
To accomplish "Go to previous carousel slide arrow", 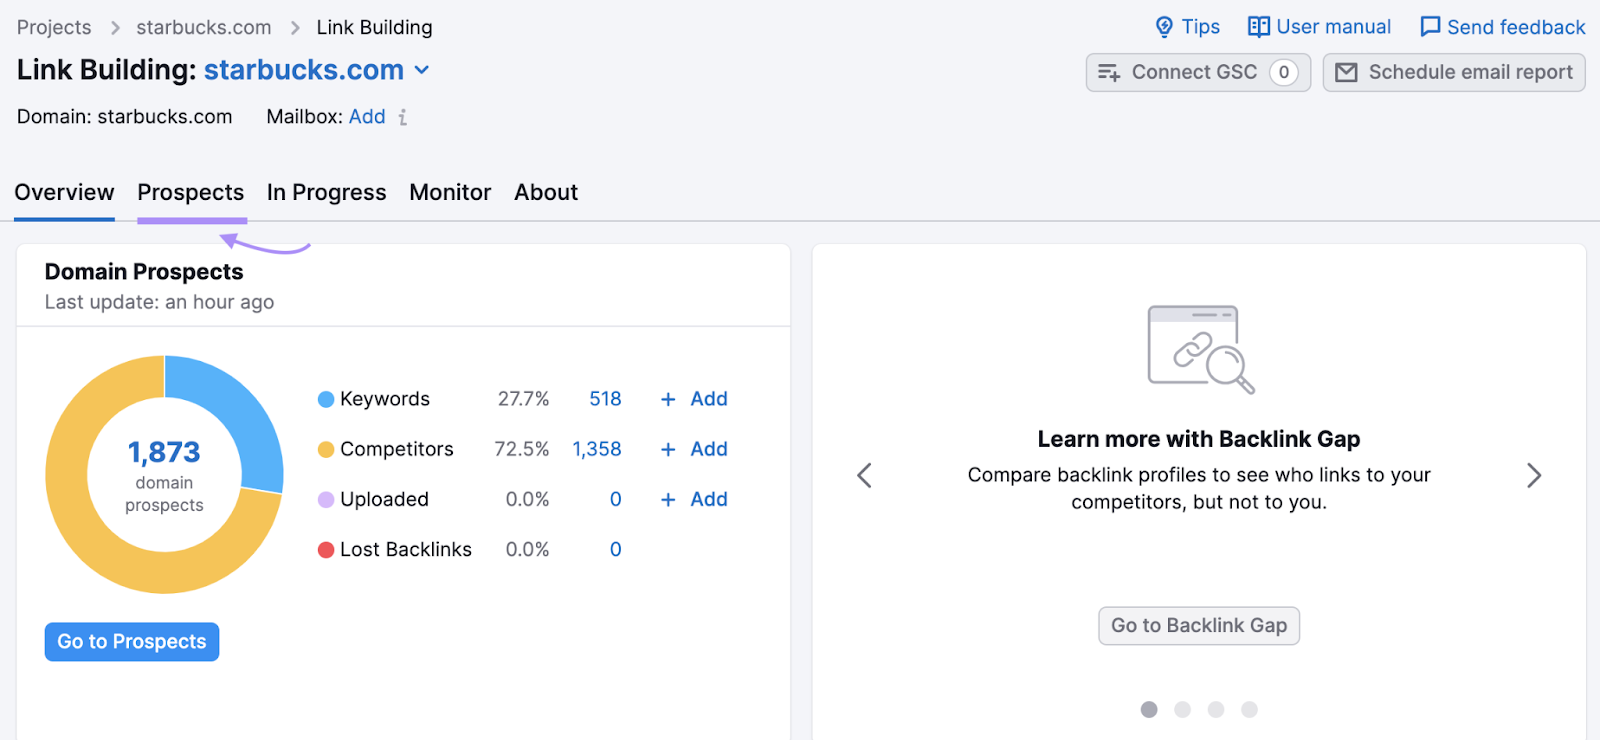I will [x=865, y=475].
